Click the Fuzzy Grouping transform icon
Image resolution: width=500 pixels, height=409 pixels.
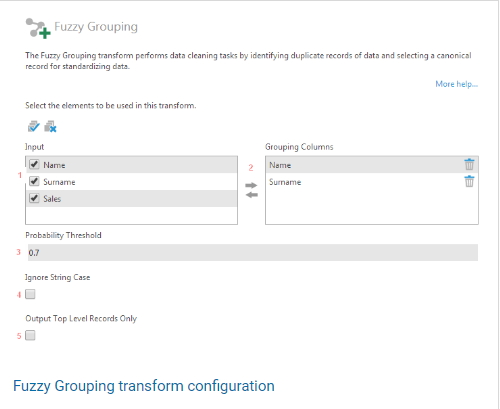38,28
